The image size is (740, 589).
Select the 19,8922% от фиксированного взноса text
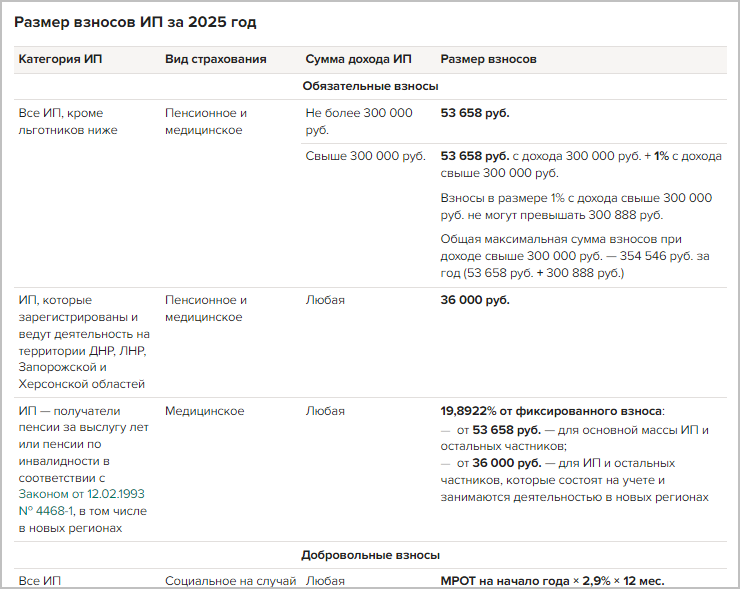point(551,411)
